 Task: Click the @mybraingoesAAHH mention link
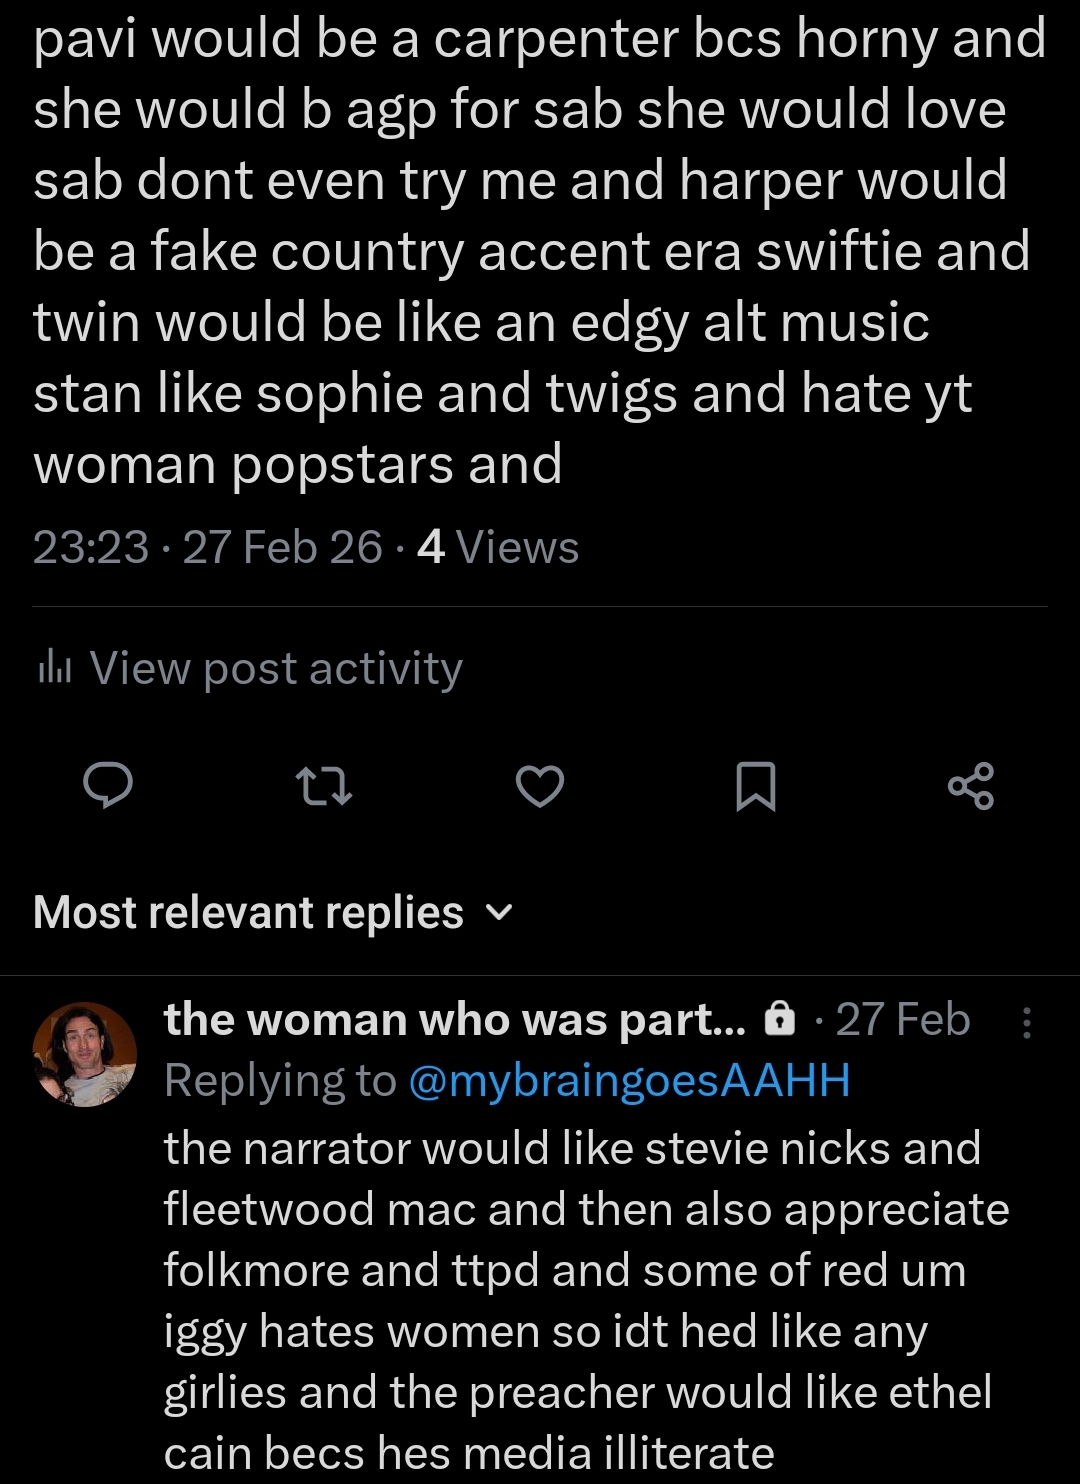click(x=629, y=1081)
